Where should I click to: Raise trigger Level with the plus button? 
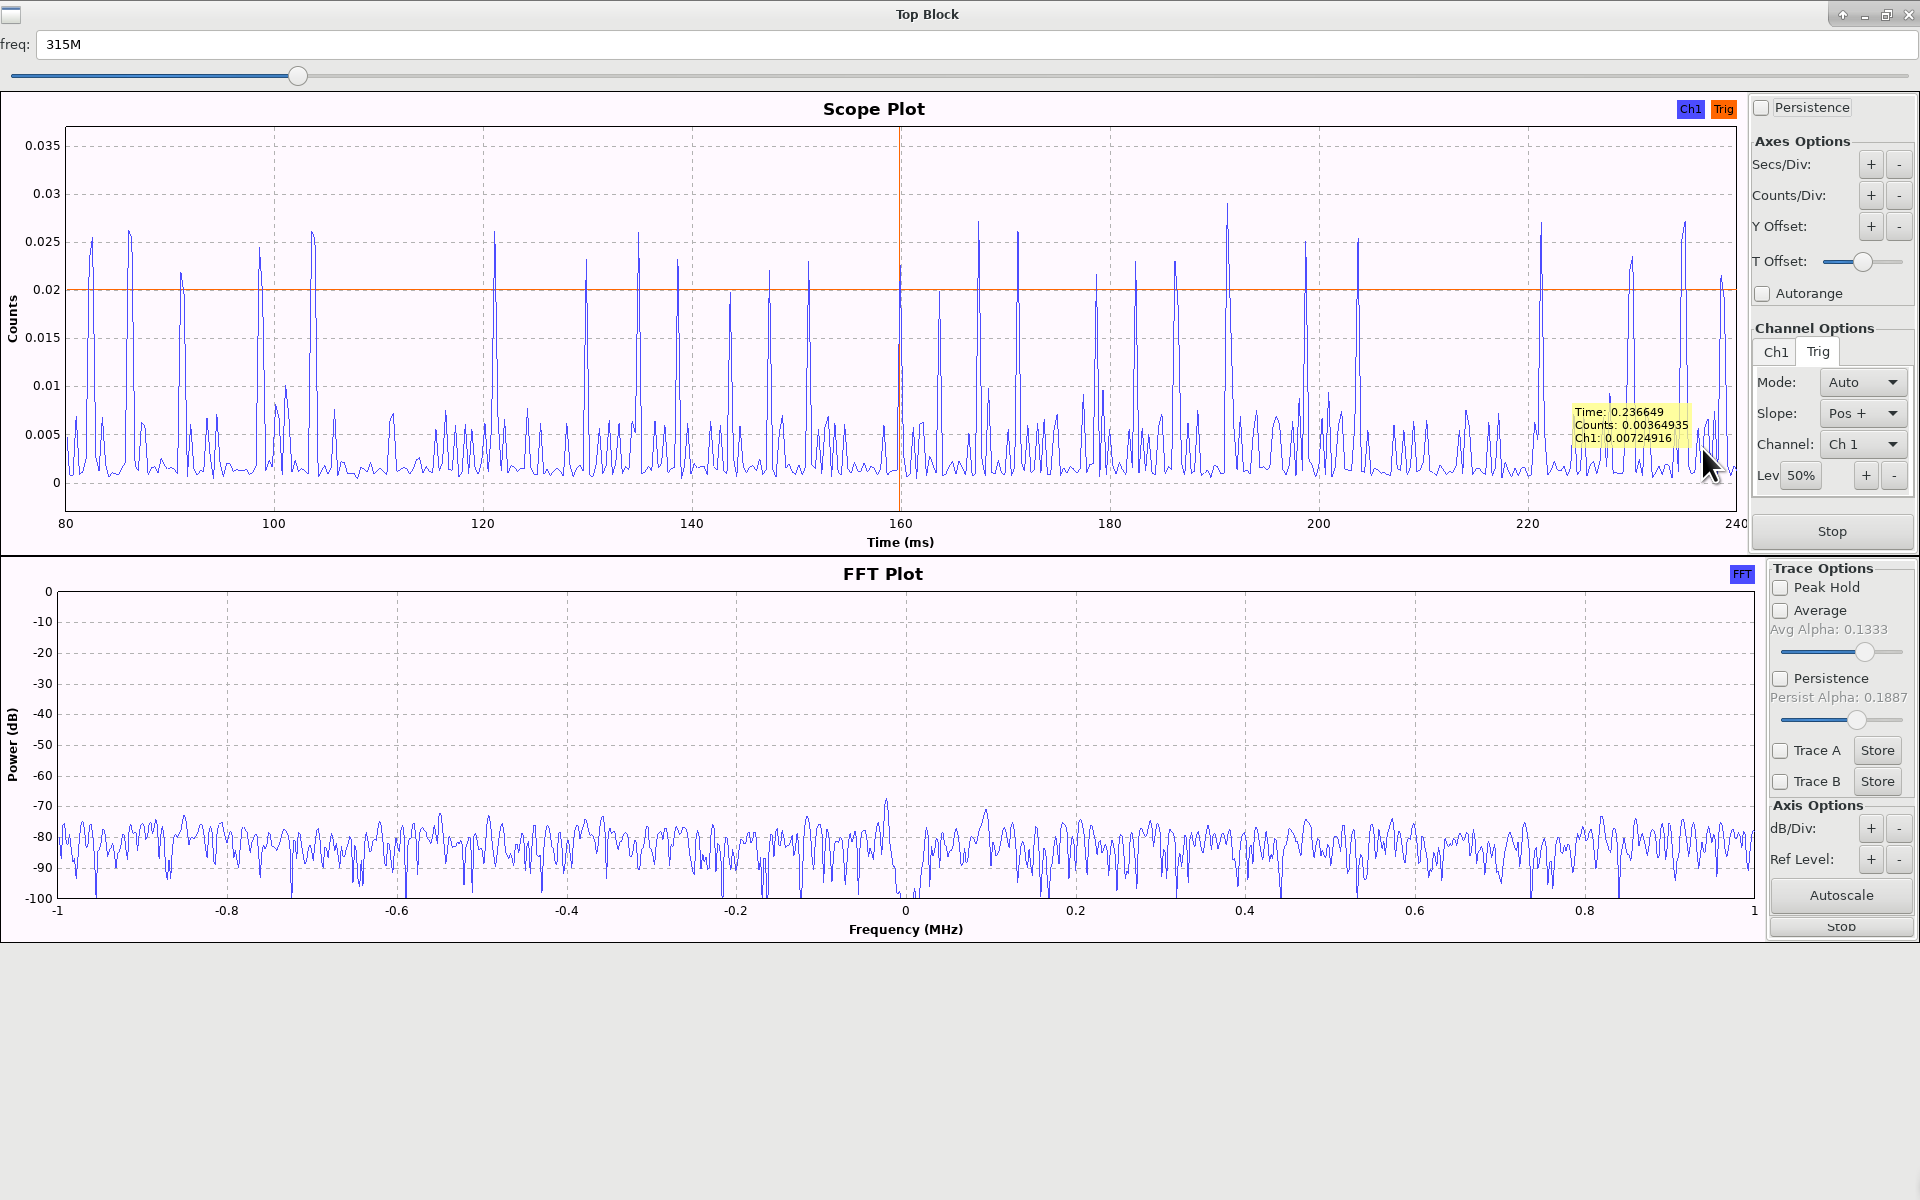point(1866,476)
